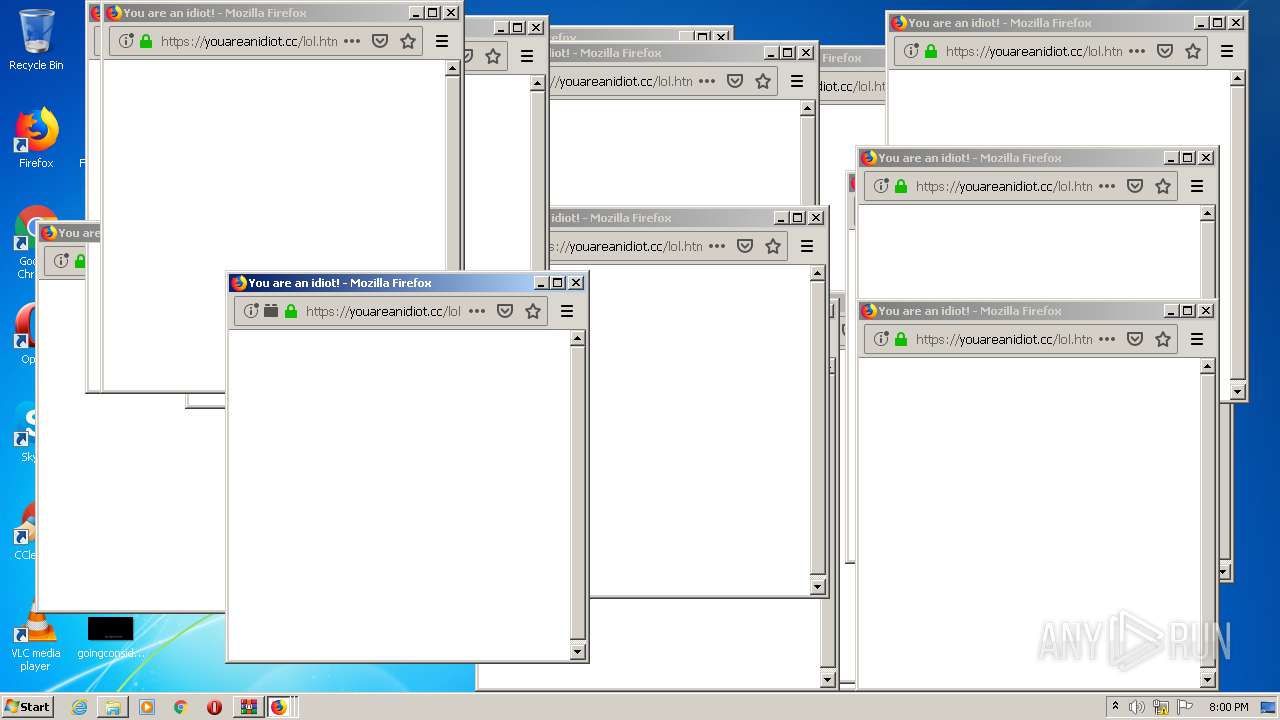The image size is (1280, 720).
Task: Open the Action Center flag icon
Action: [1184, 707]
